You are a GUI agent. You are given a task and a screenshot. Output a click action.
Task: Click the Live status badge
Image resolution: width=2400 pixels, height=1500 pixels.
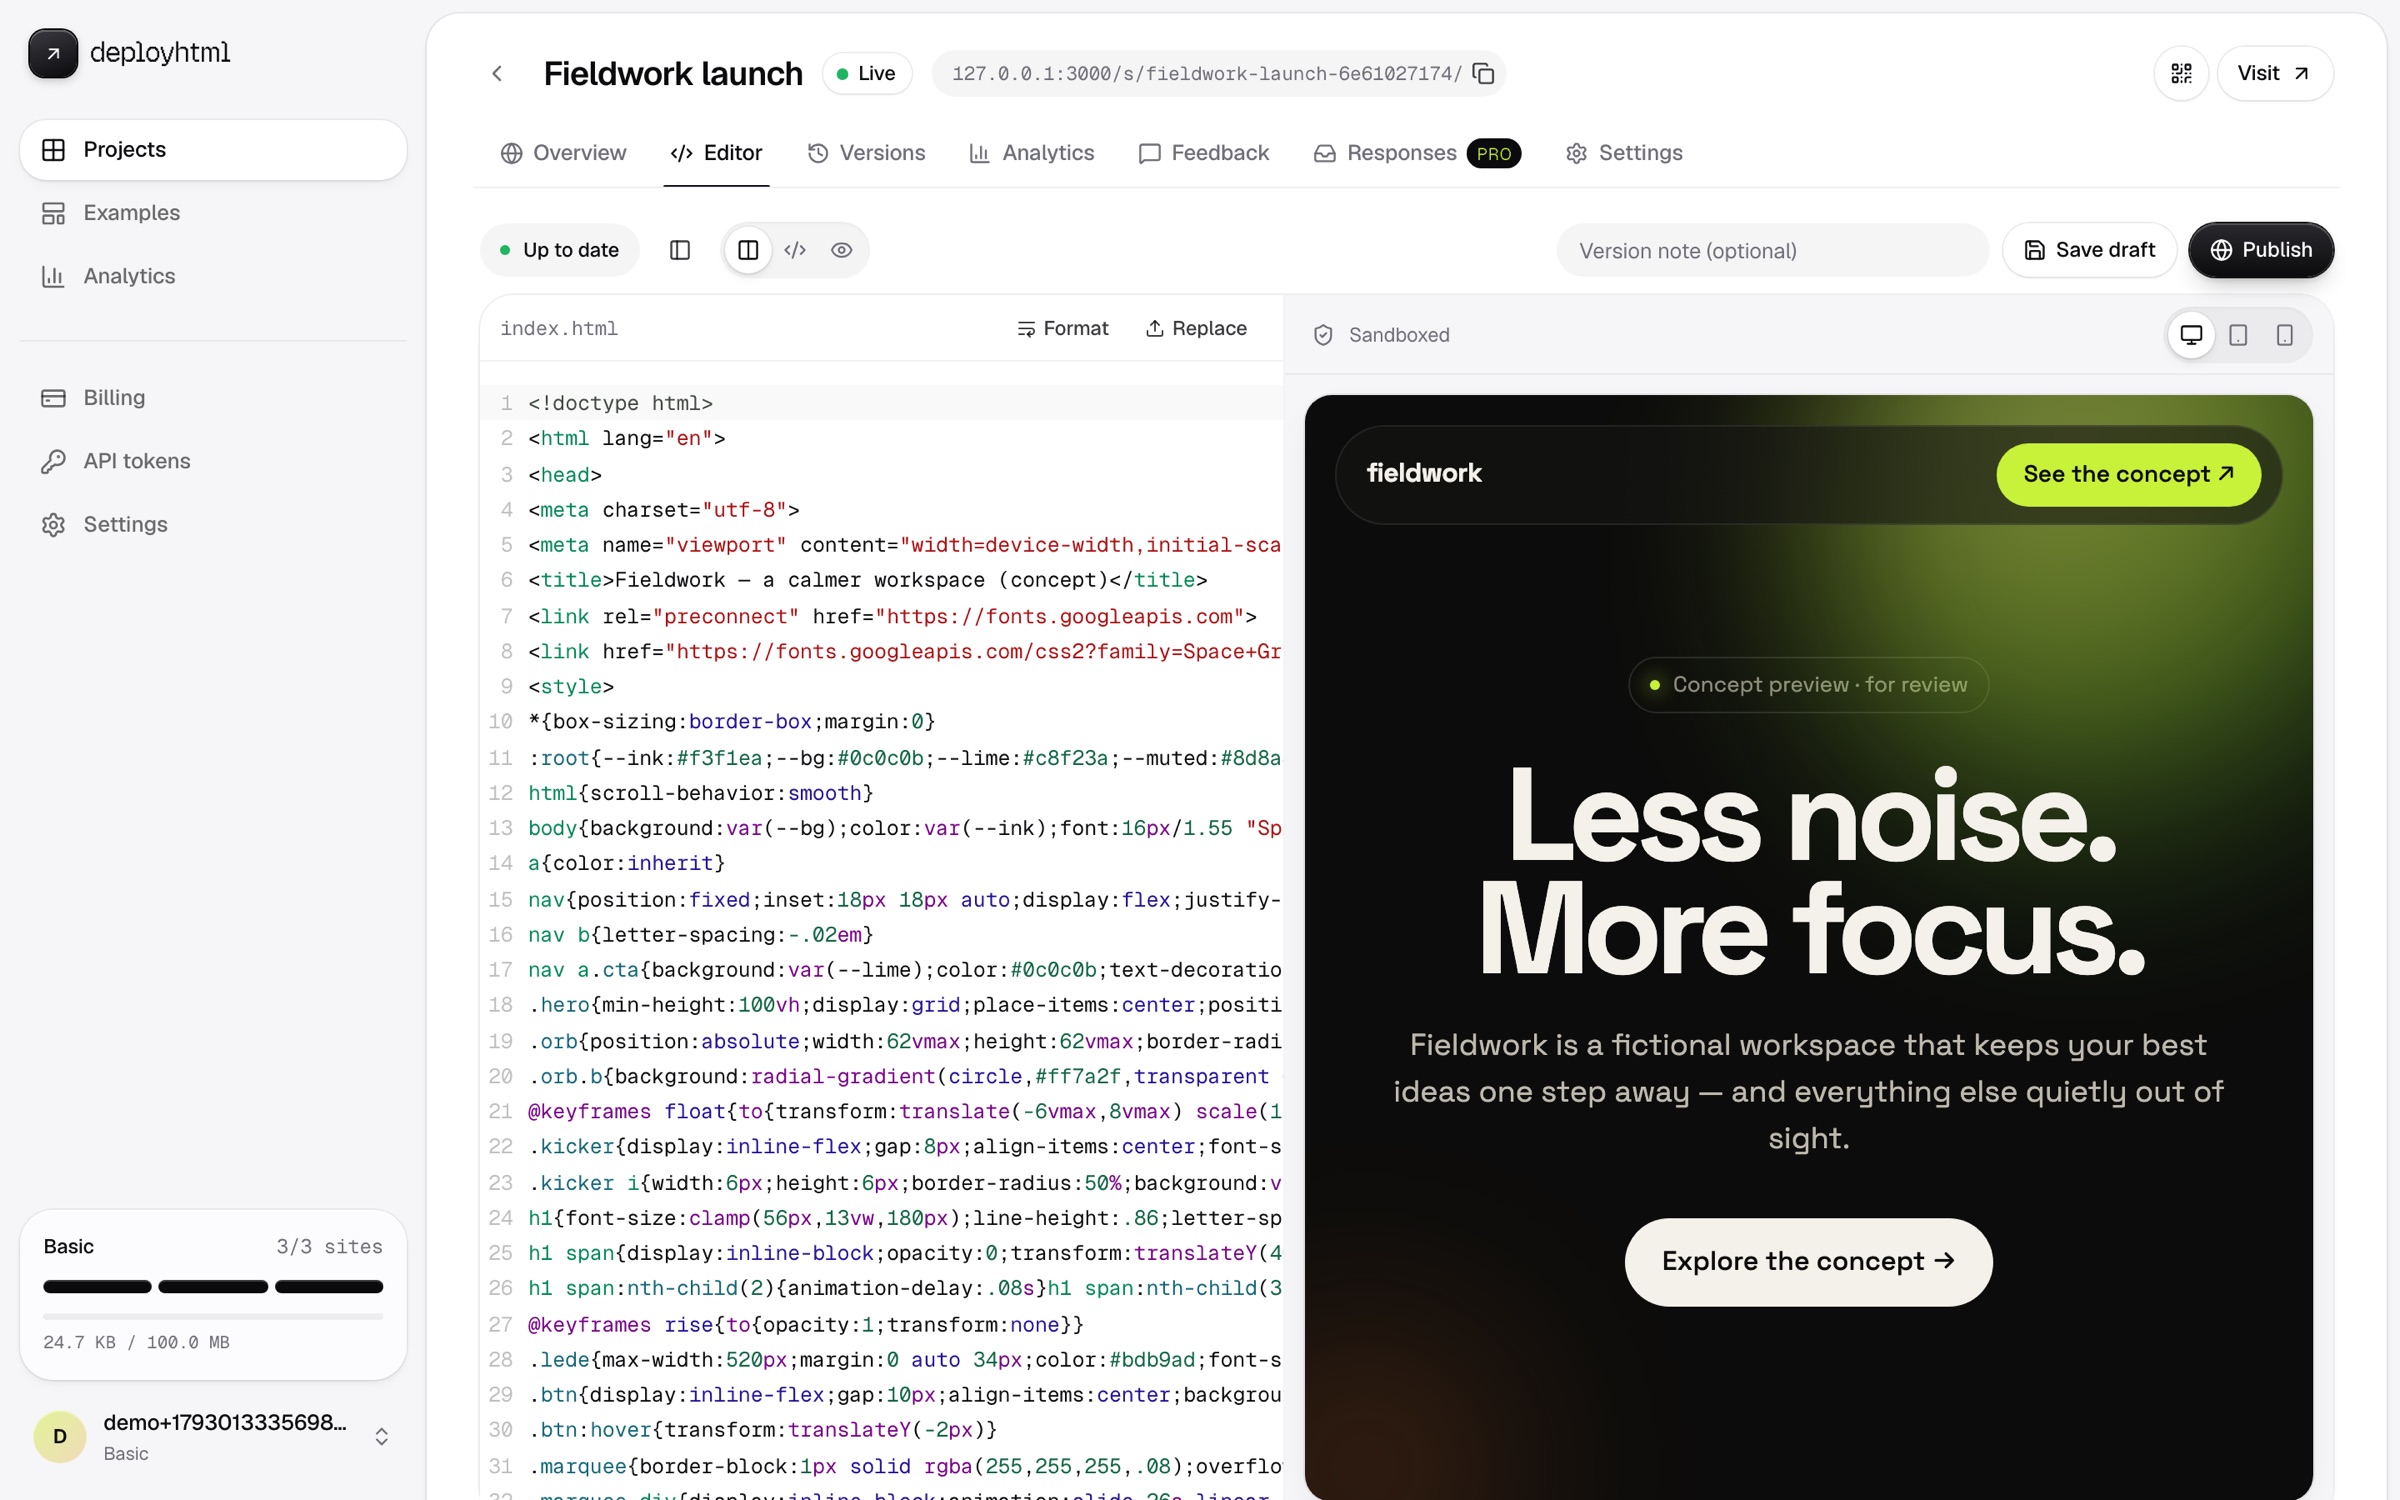click(x=866, y=74)
